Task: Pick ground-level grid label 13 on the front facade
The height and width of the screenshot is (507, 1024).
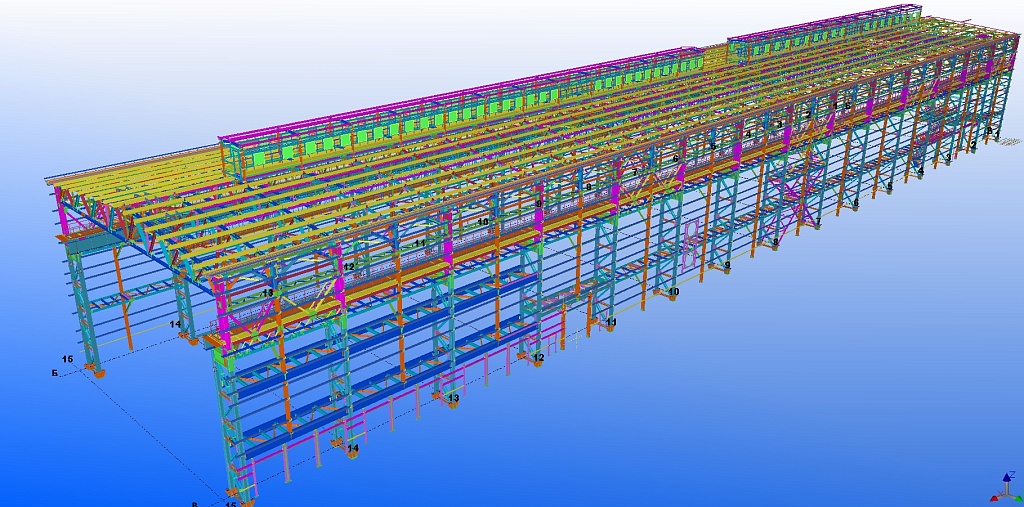Action: (x=453, y=398)
